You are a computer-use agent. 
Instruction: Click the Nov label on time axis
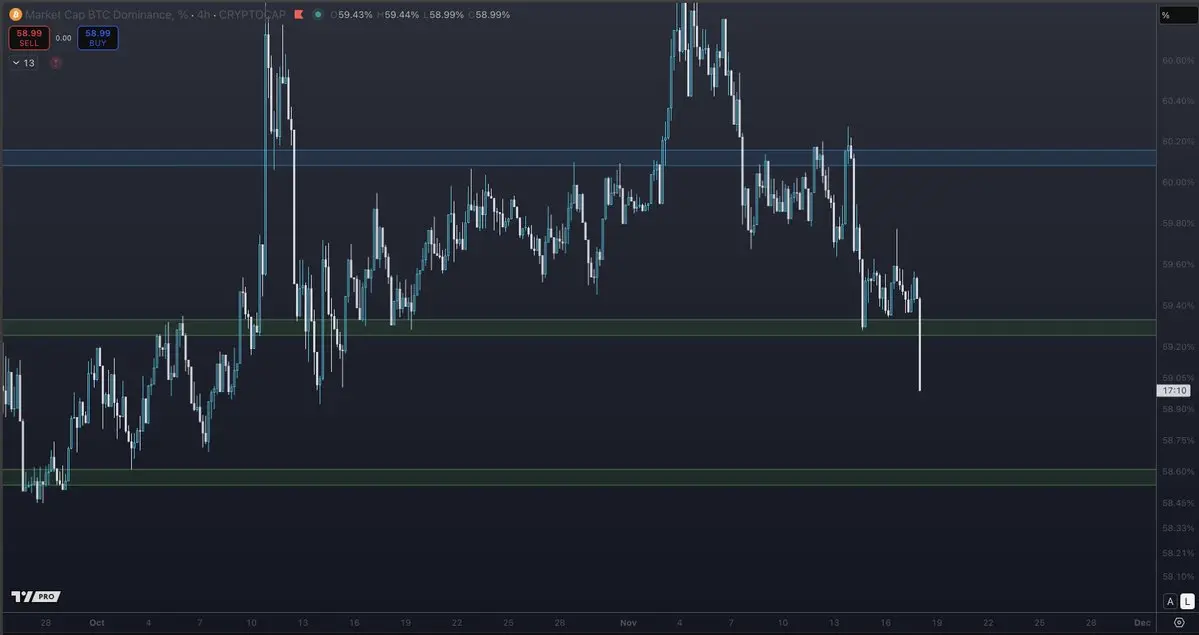tap(628, 623)
